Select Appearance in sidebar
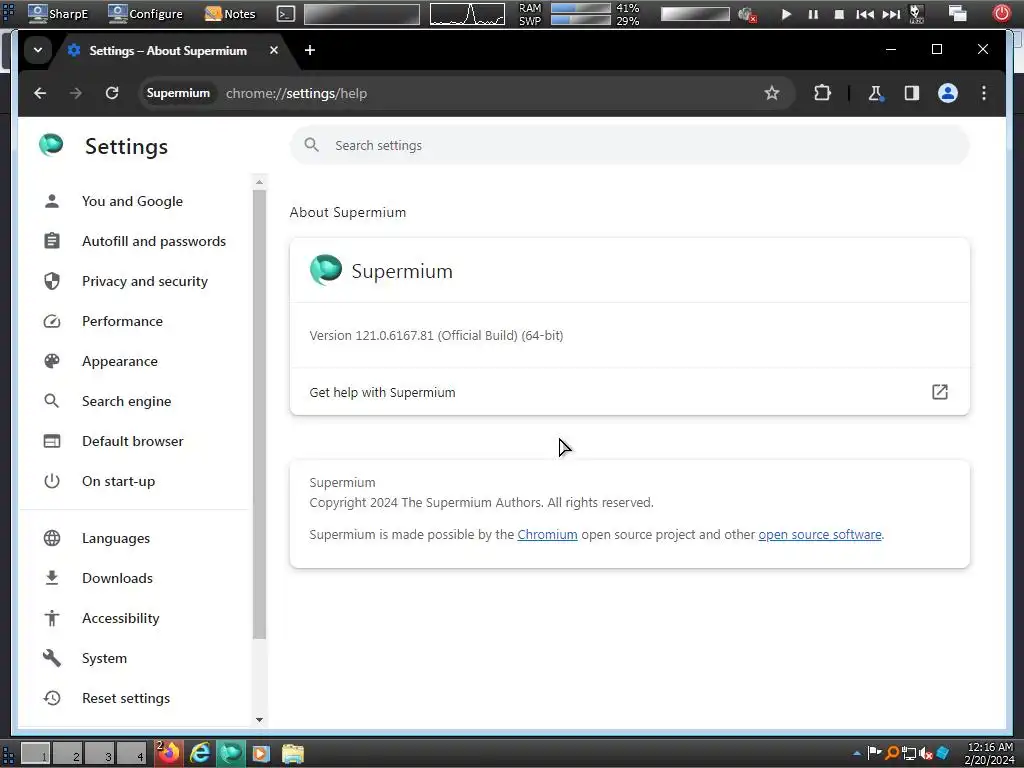The width and height of the screenshot is (1024, 768). pos(120,361)
